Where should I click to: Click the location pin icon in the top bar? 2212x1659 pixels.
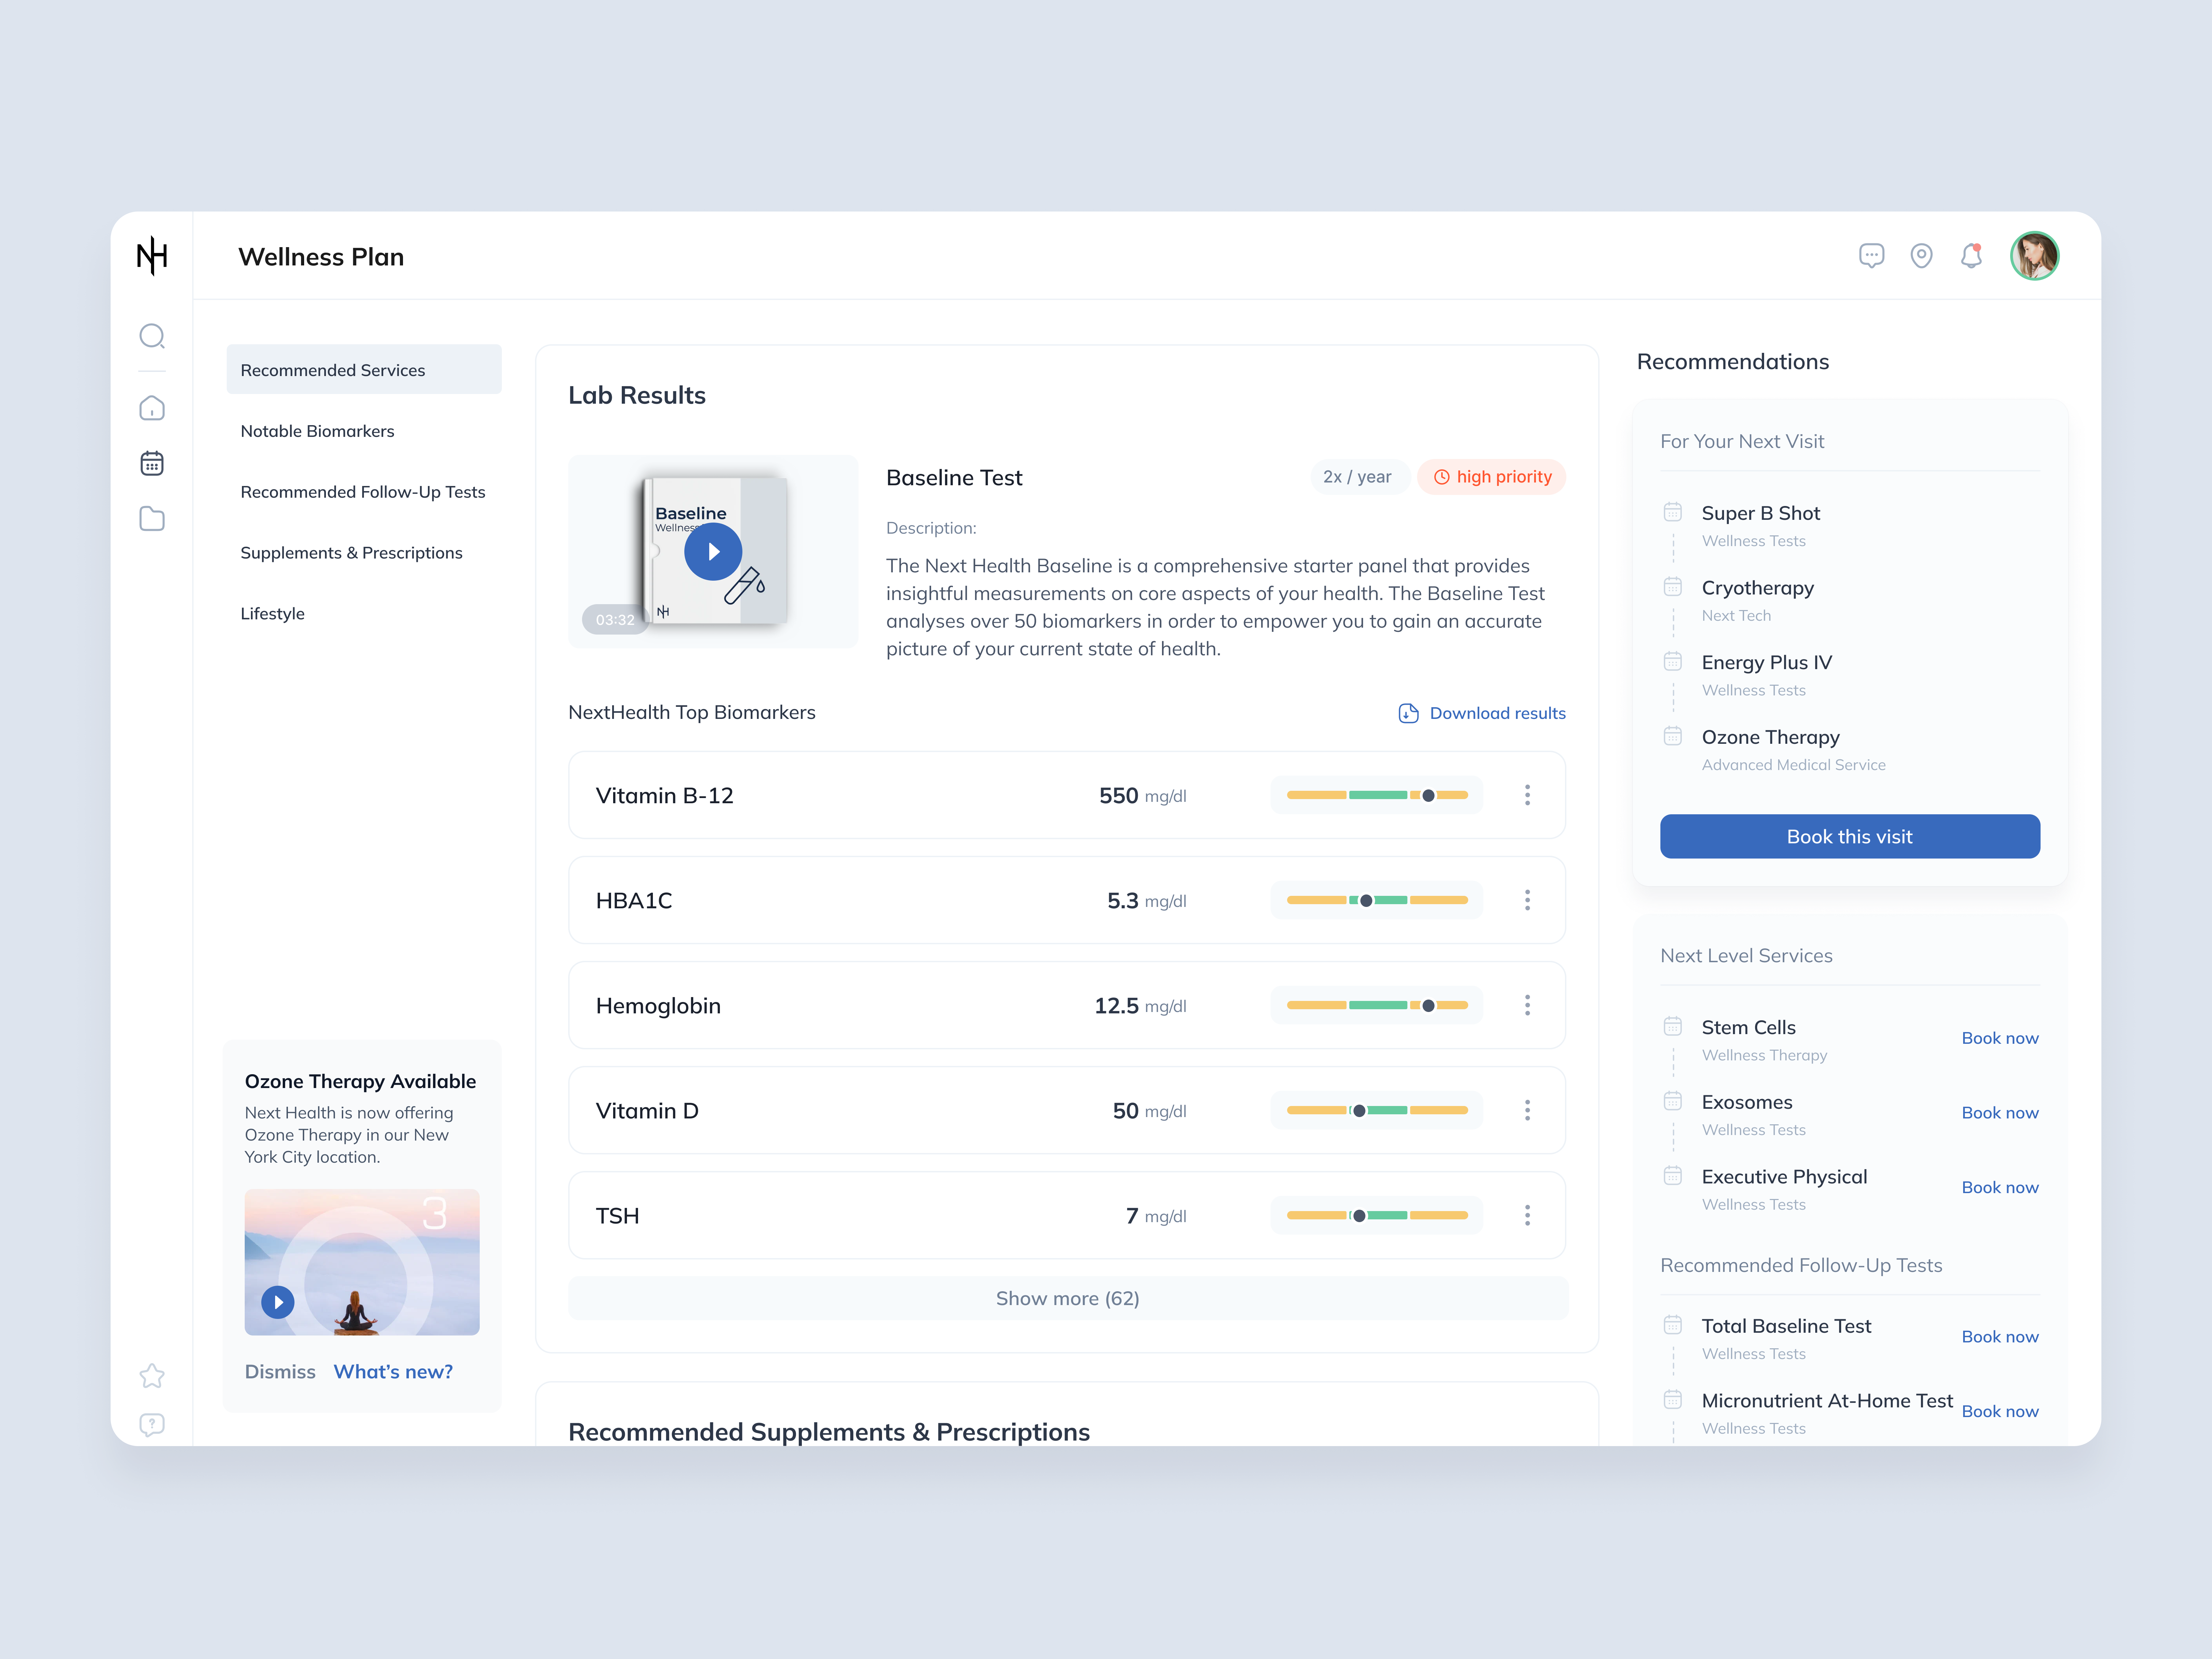(x=1921, y=256)
